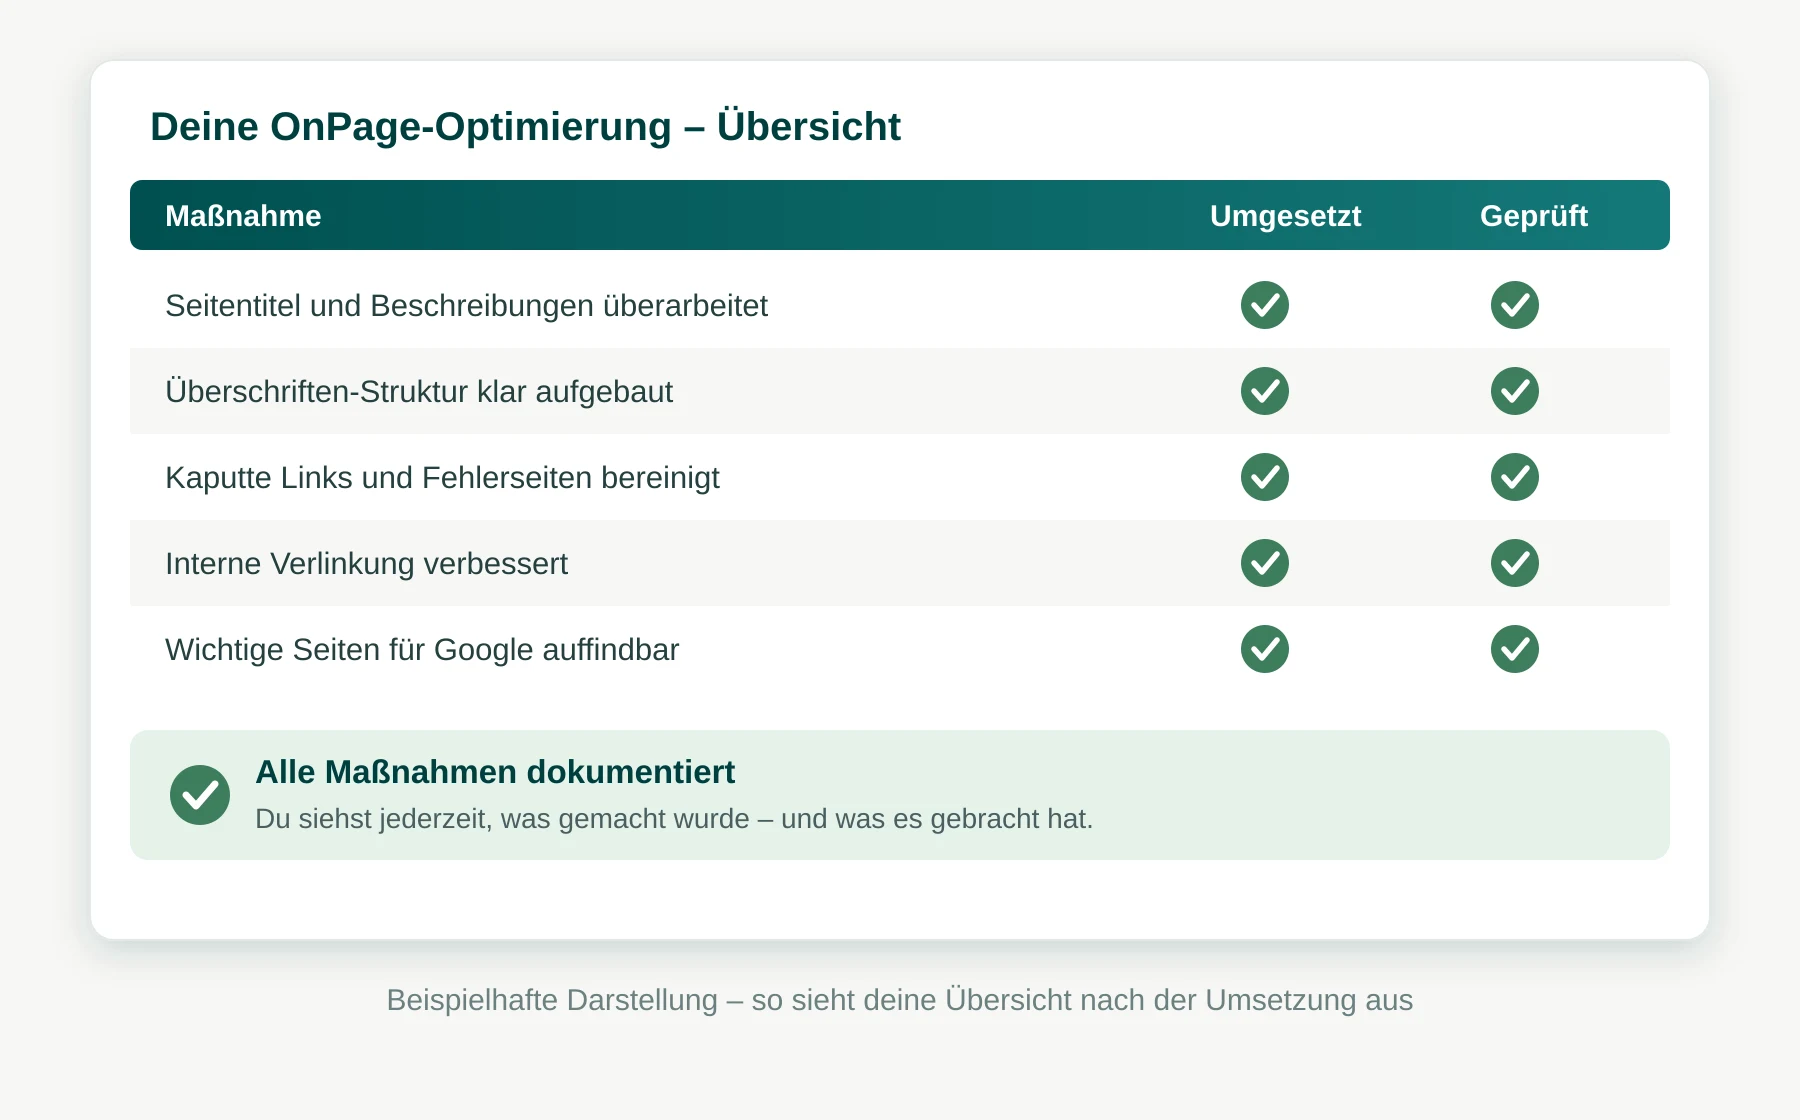
Task: Click Geprüft checkmark for Interne Verlinkung row
Action: (x=1515, y=563)
